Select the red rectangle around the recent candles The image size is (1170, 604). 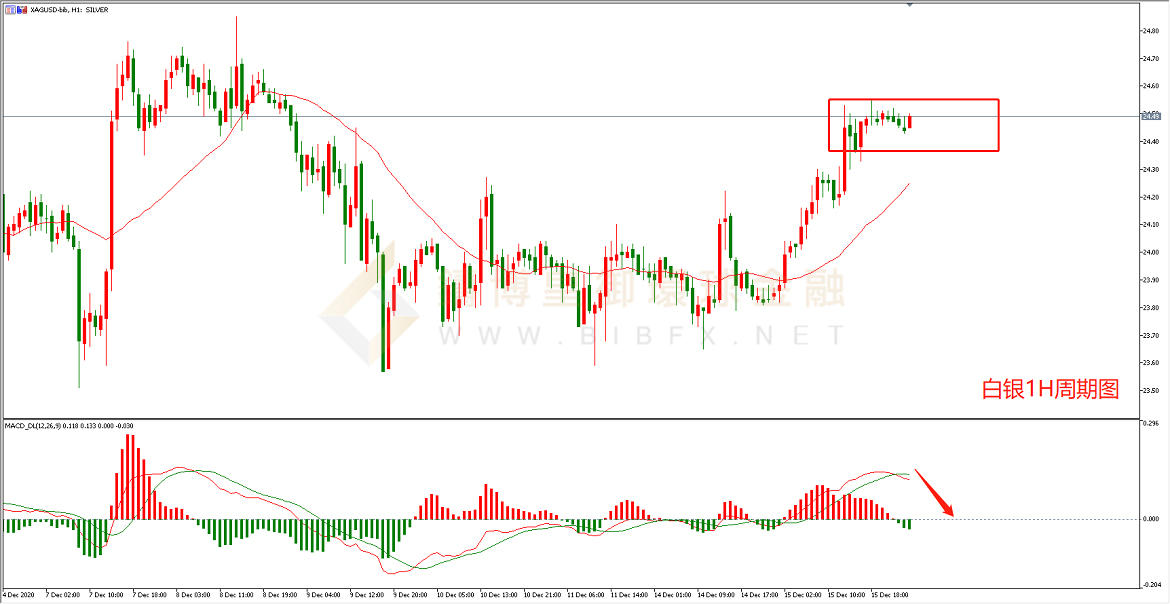[913, 100]
